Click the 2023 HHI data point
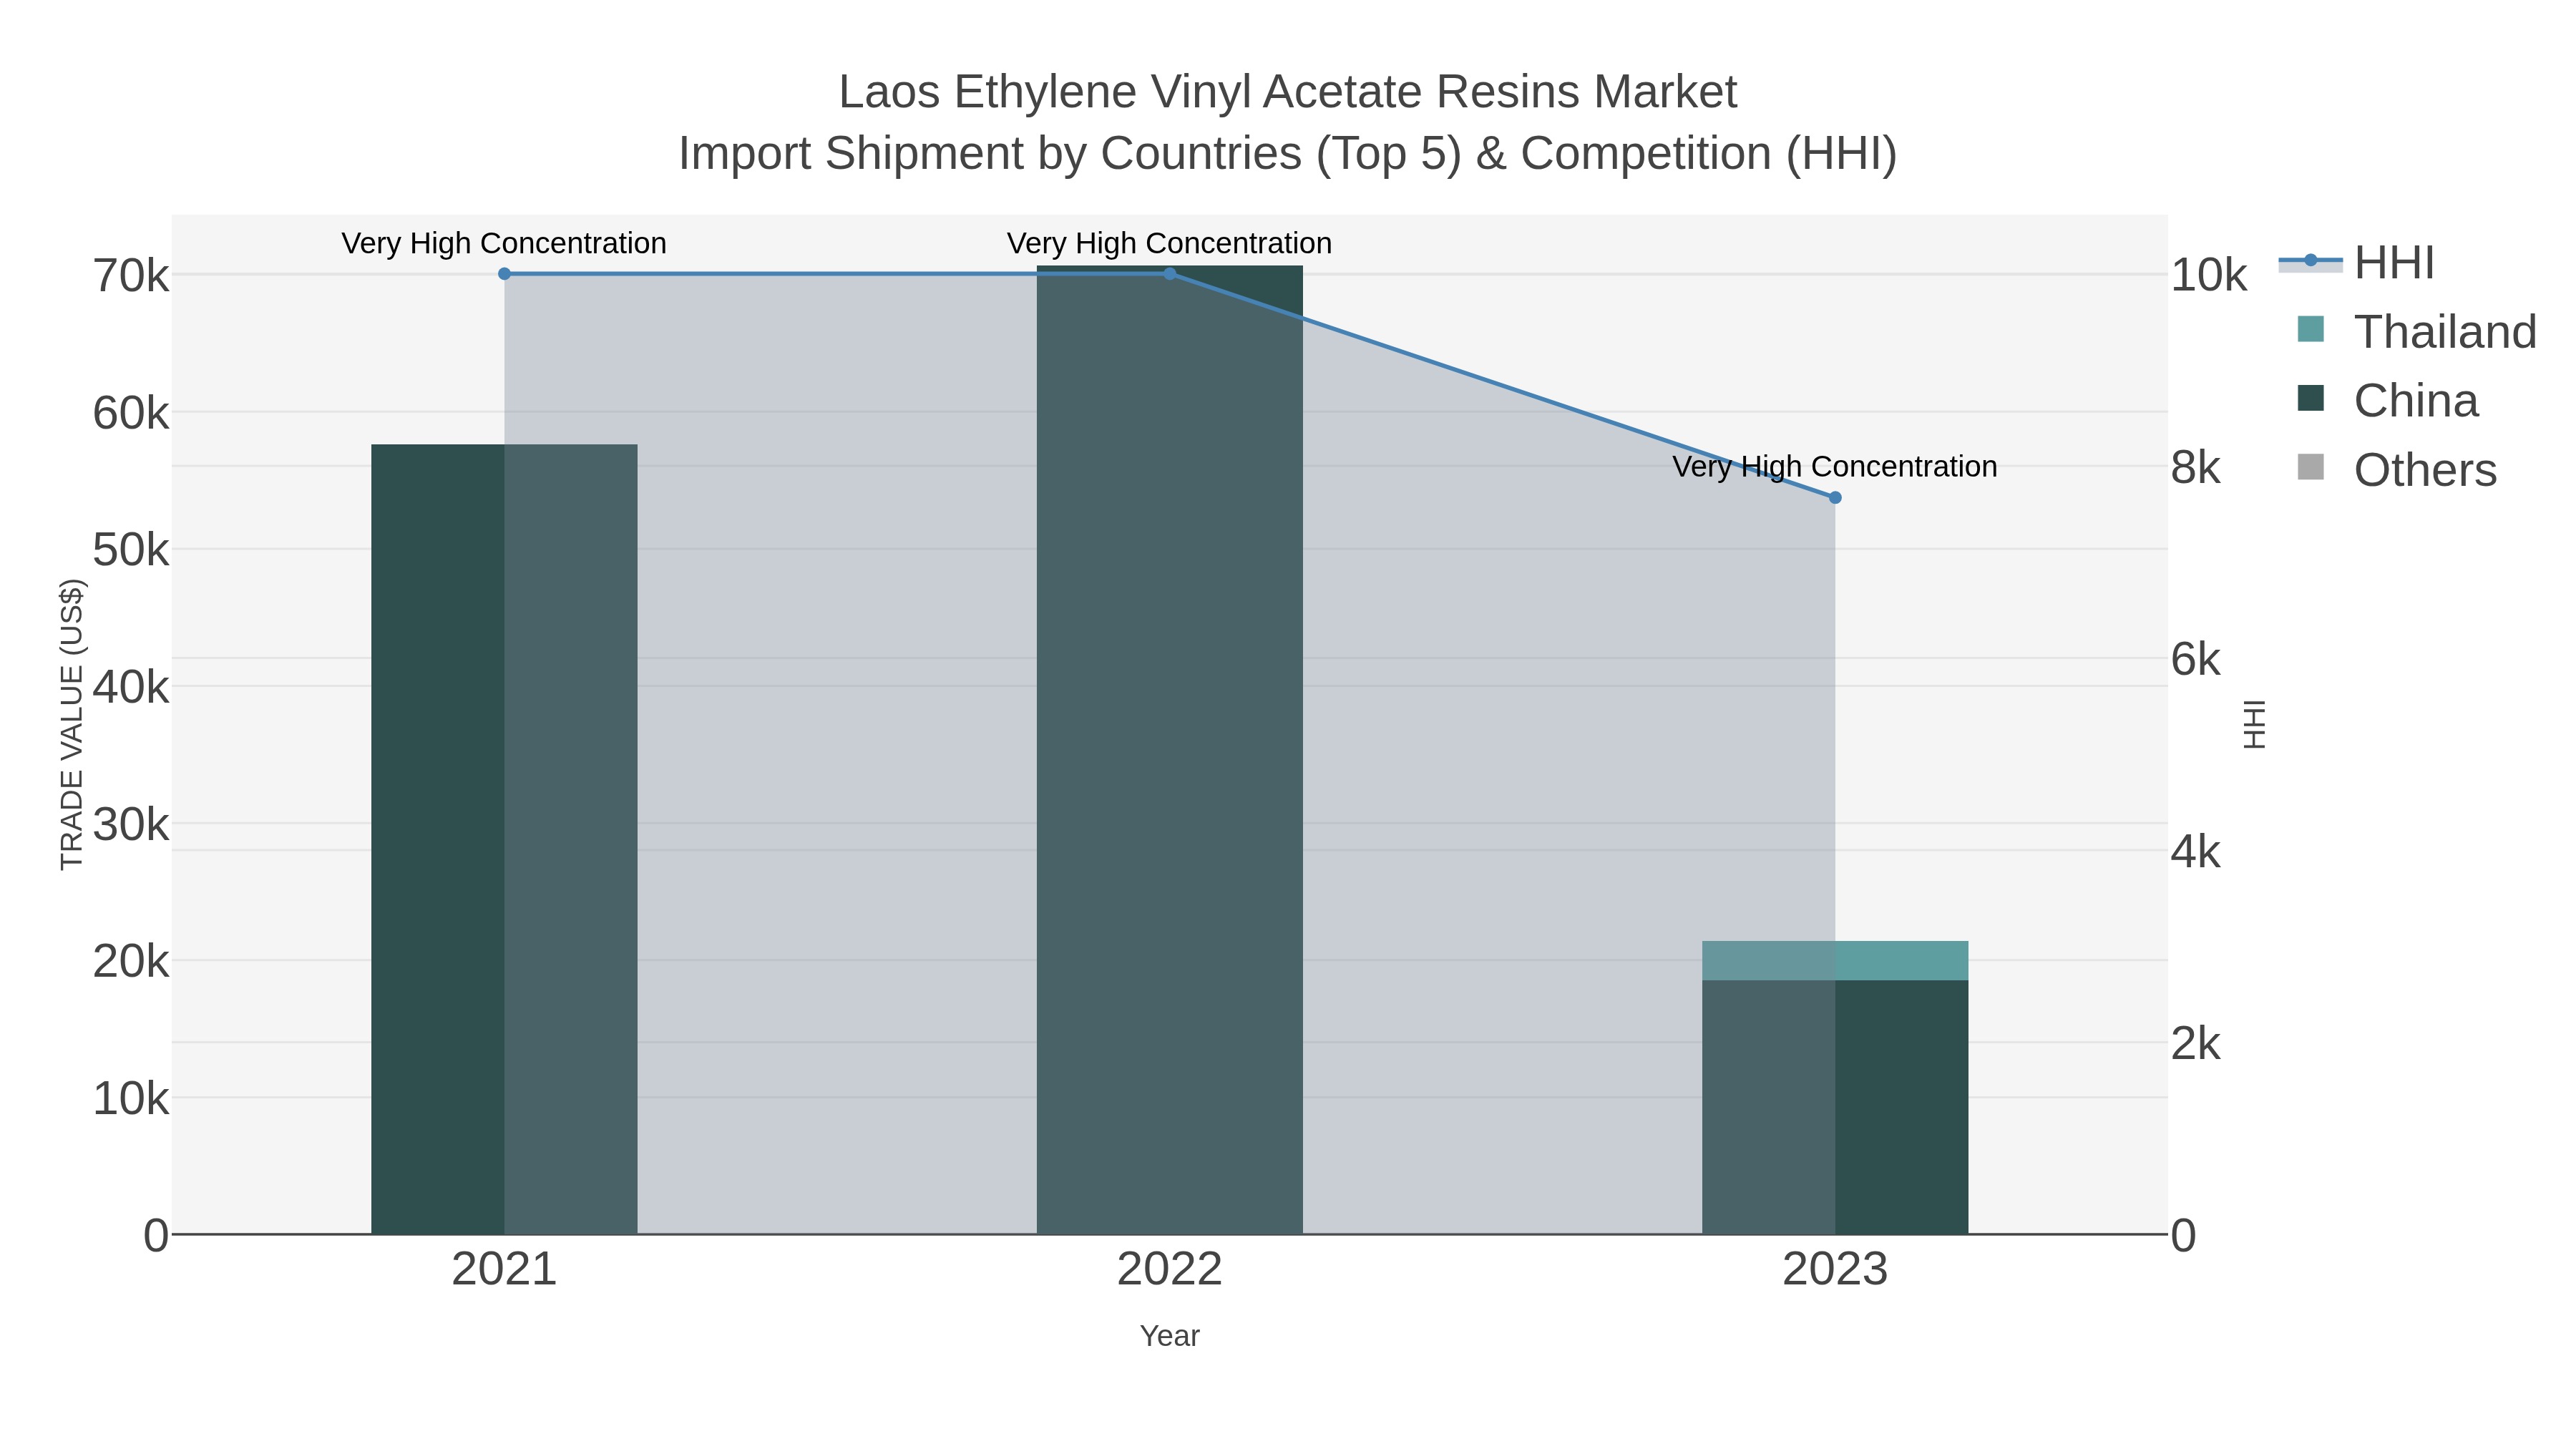The height and width of the screenshot is (1449, 2576). 1835,498
